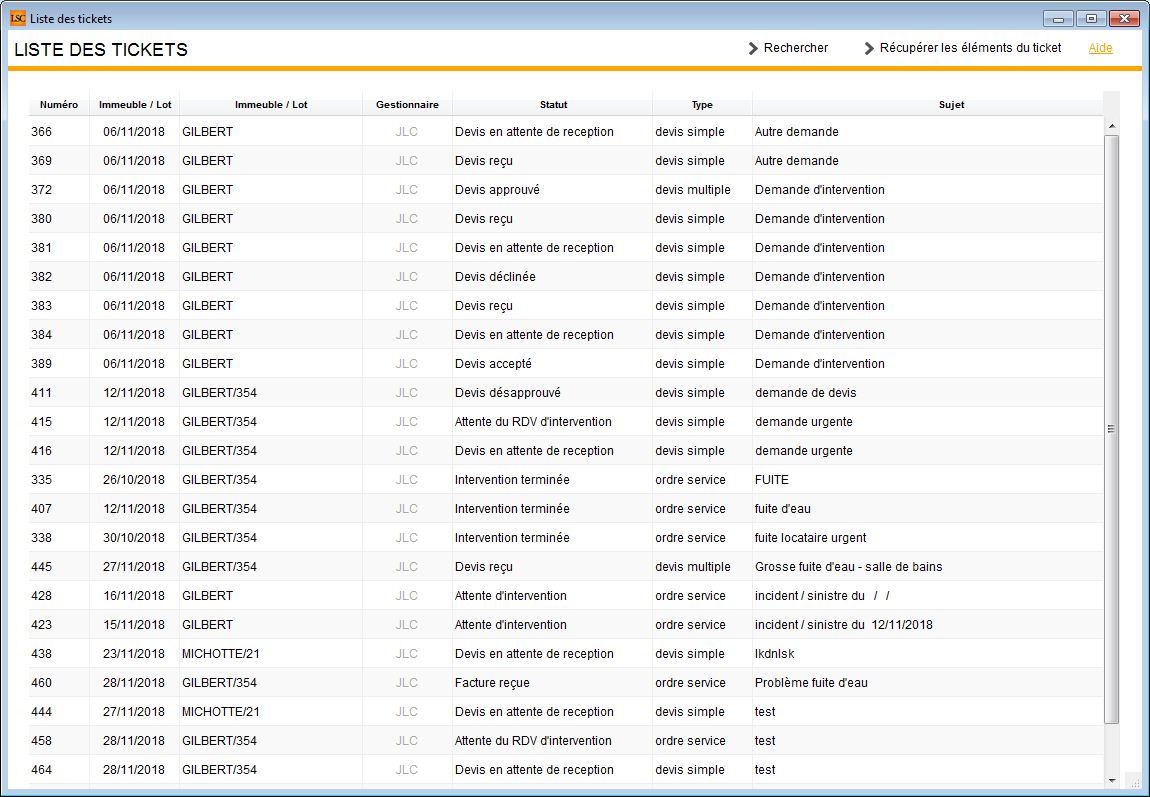Viewport: 1150px width, 797px height.
Task: Click the Type column header
Action: click(702, 105)
